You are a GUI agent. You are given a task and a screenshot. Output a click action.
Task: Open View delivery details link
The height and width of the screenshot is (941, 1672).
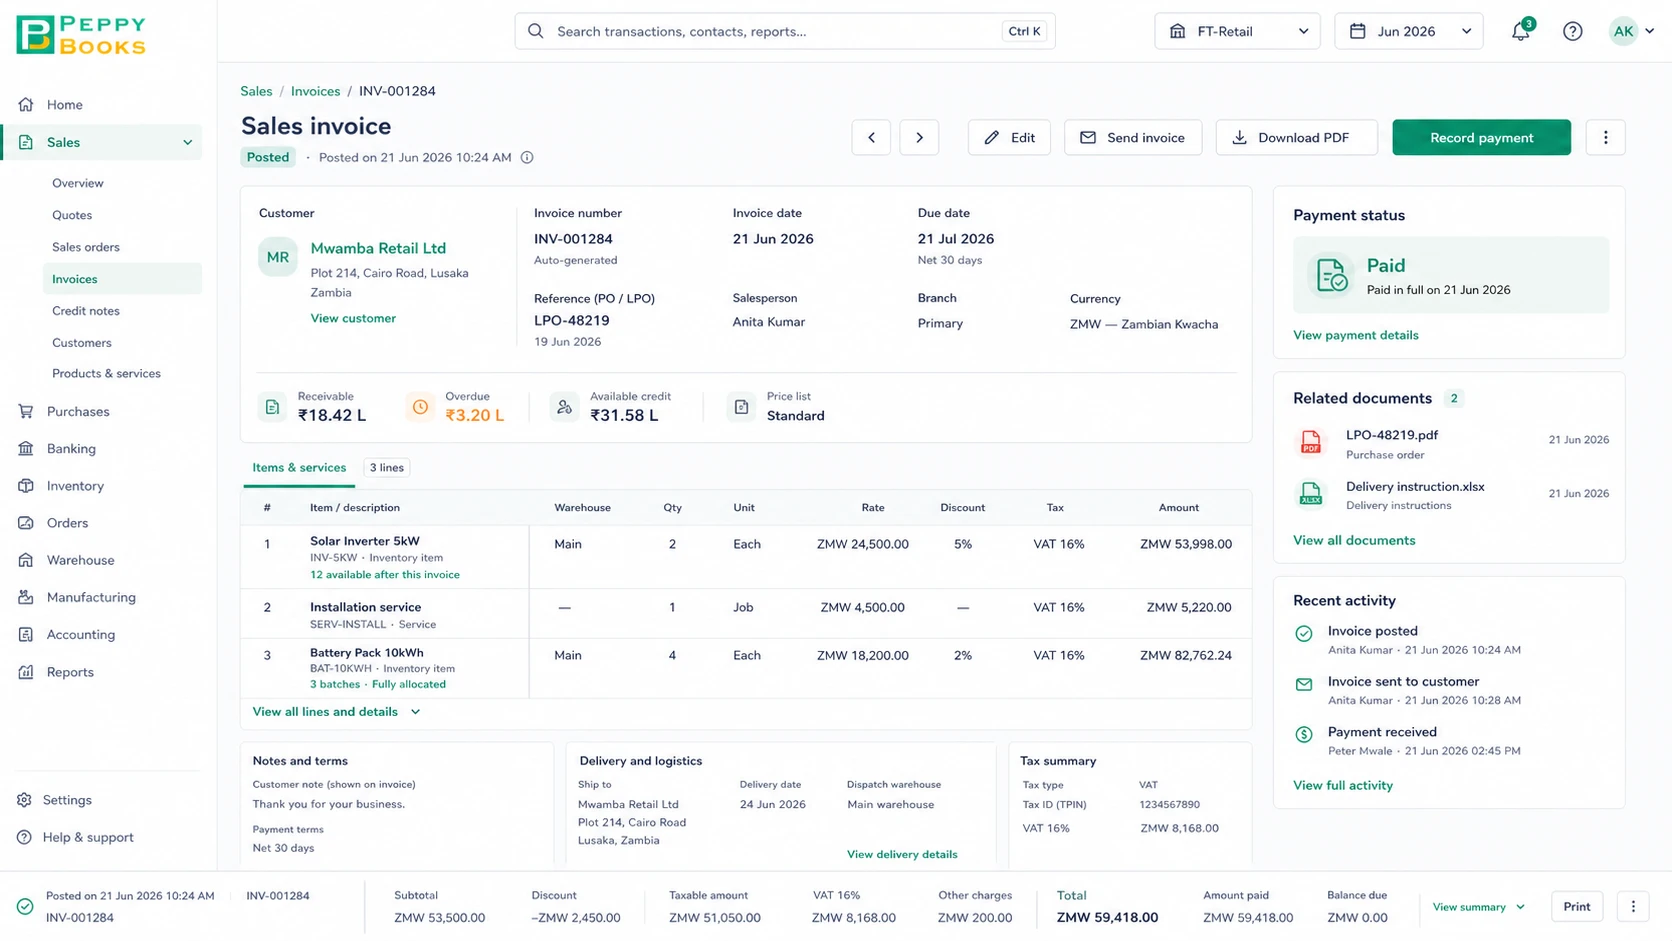point(902,855)
